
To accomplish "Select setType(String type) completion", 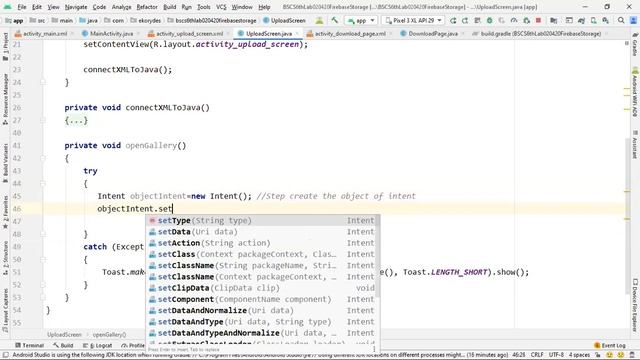I will point(262,220).
